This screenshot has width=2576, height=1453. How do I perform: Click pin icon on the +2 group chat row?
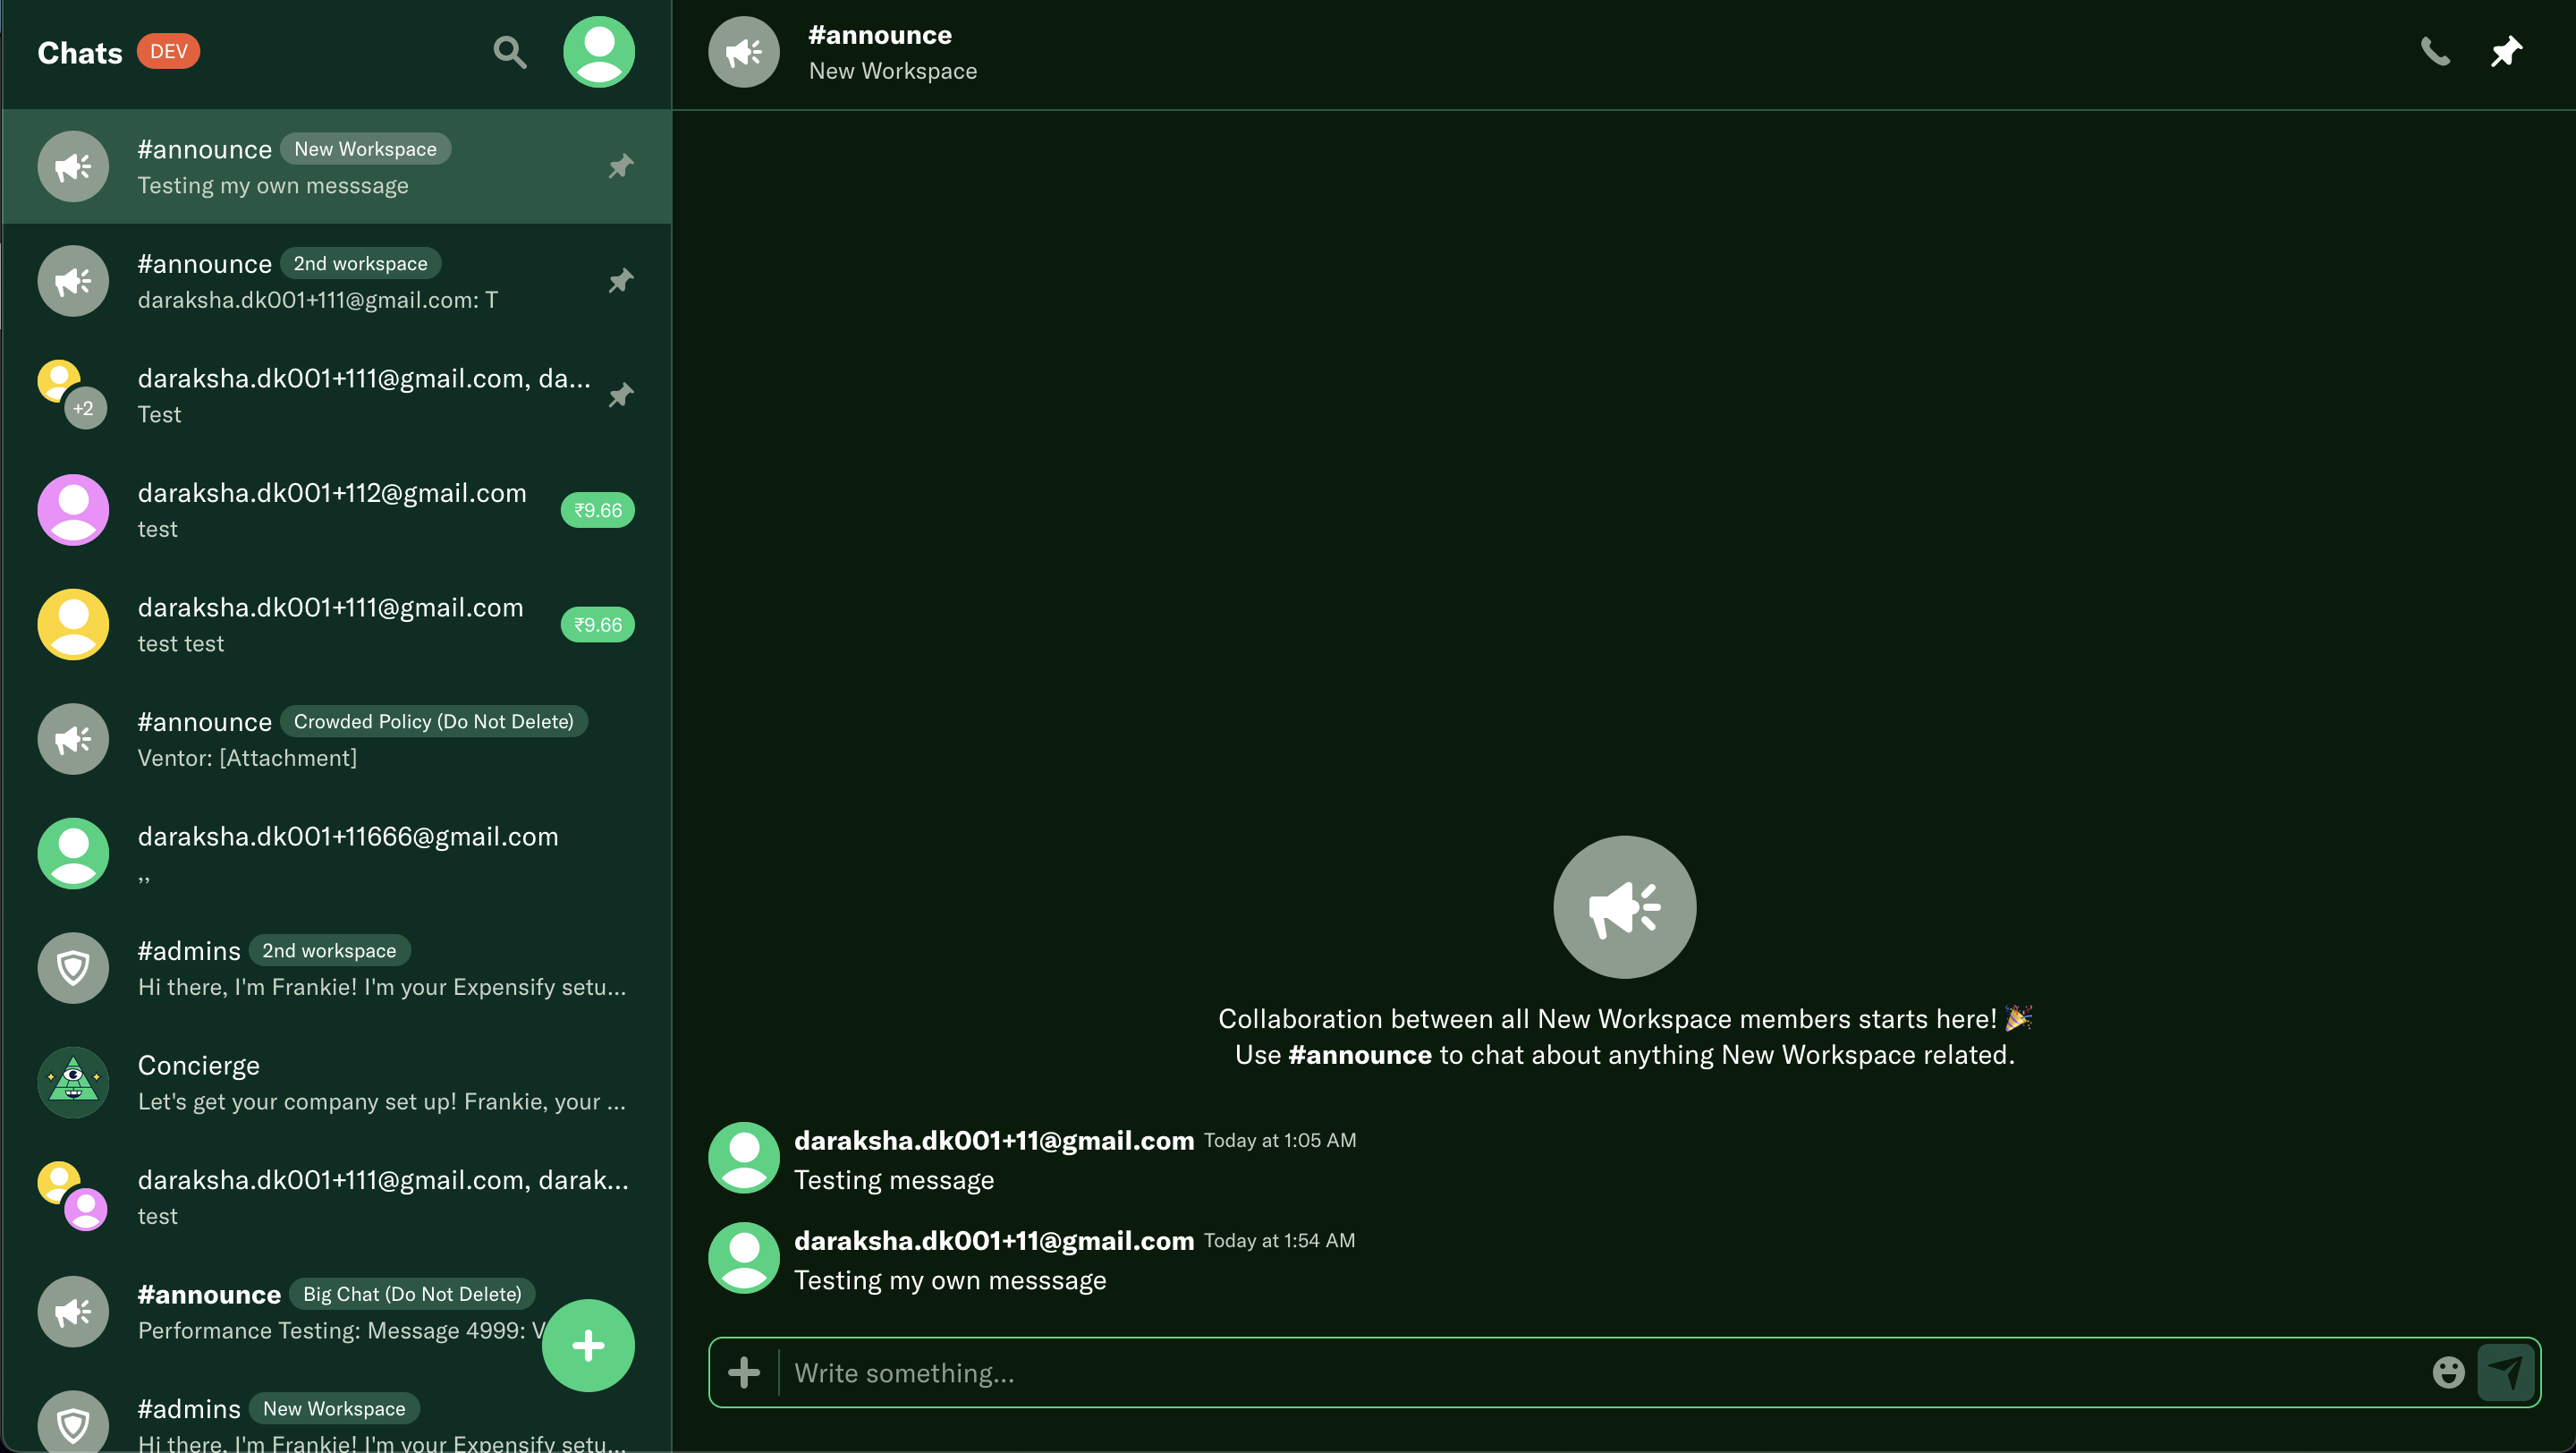click(x=620, y=395)
